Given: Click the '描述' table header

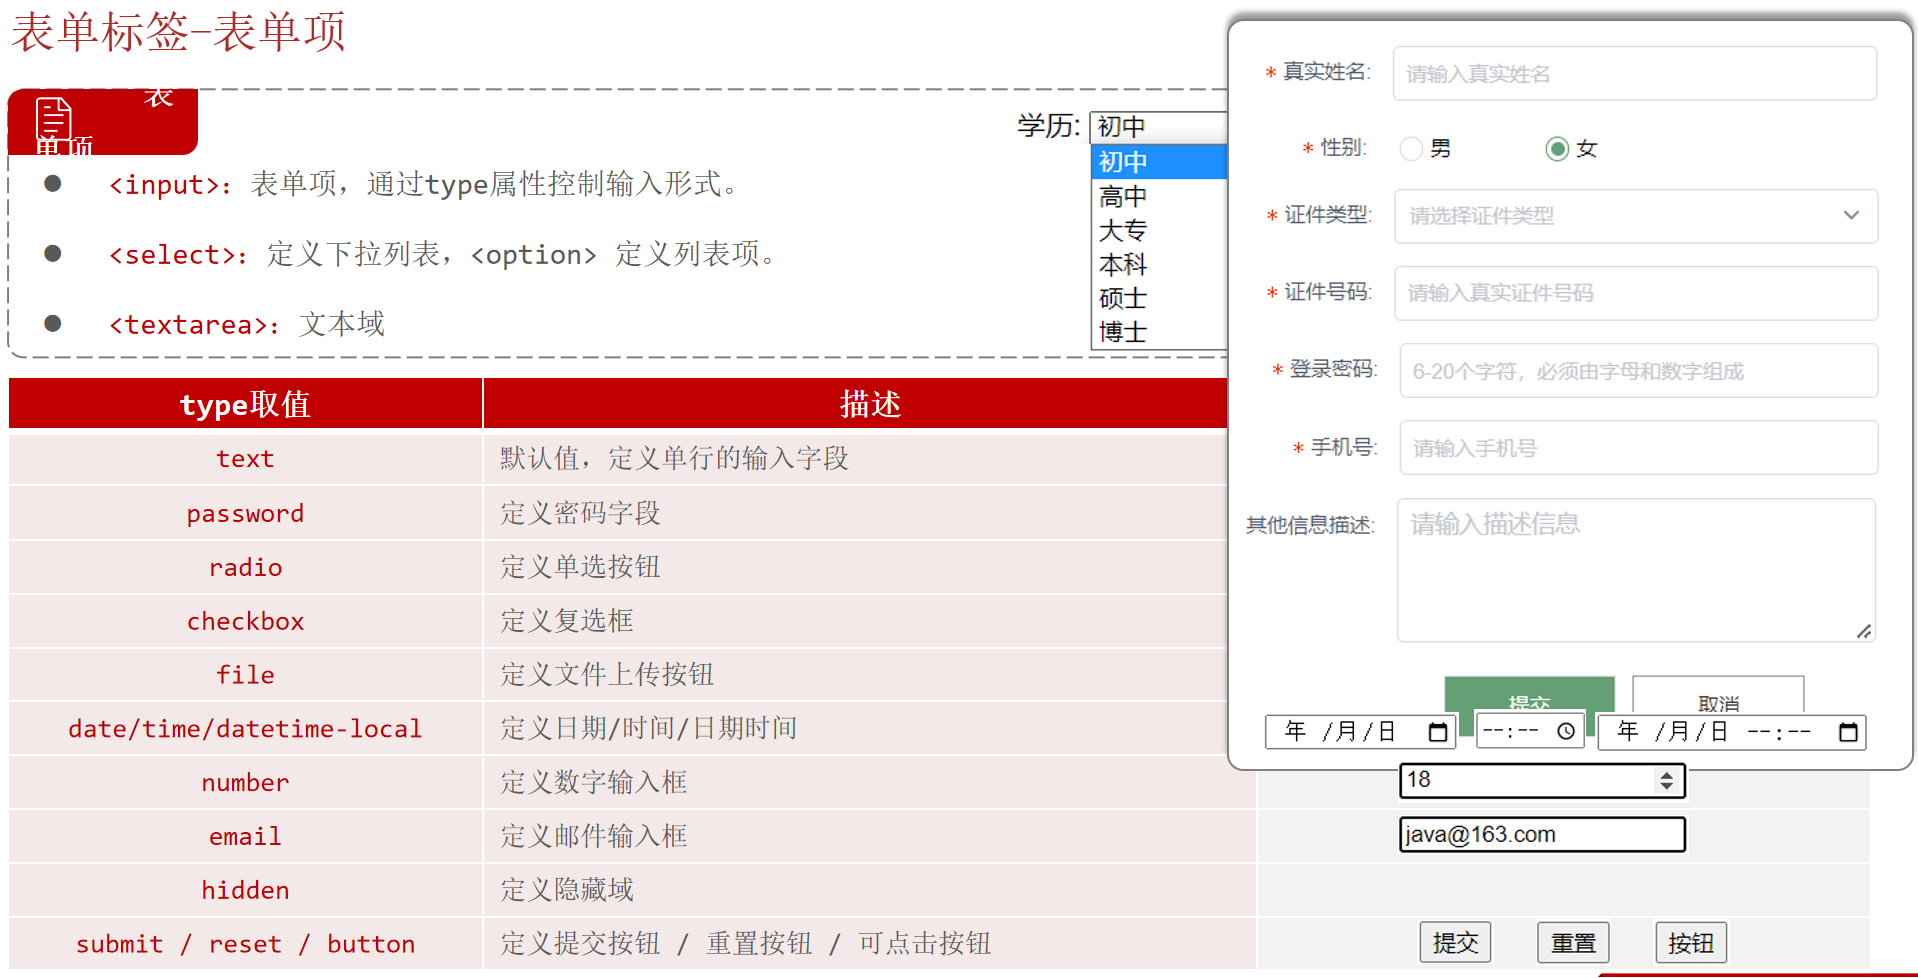Looking at the screenshot, I should coord(870,404).
